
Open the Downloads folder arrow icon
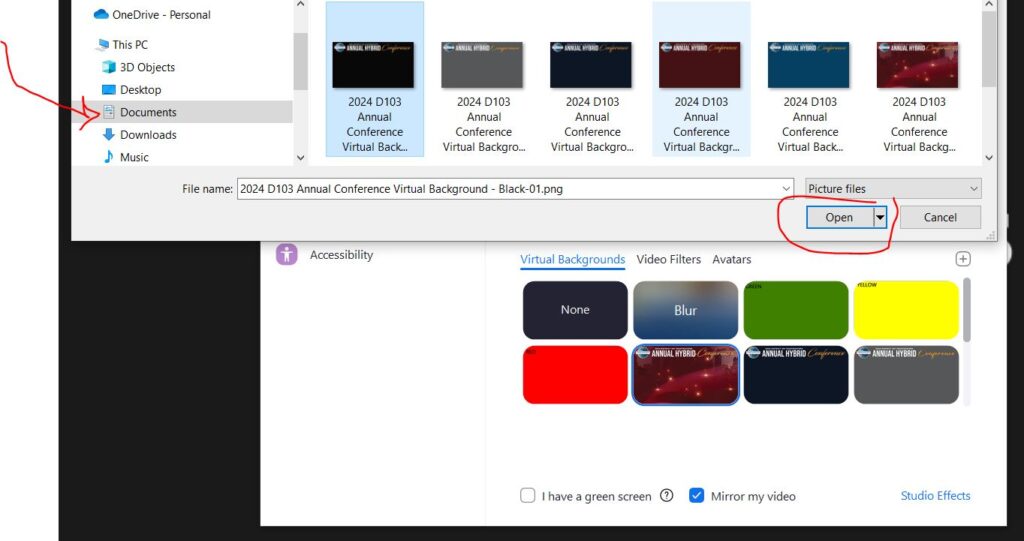tap(109, 135)
